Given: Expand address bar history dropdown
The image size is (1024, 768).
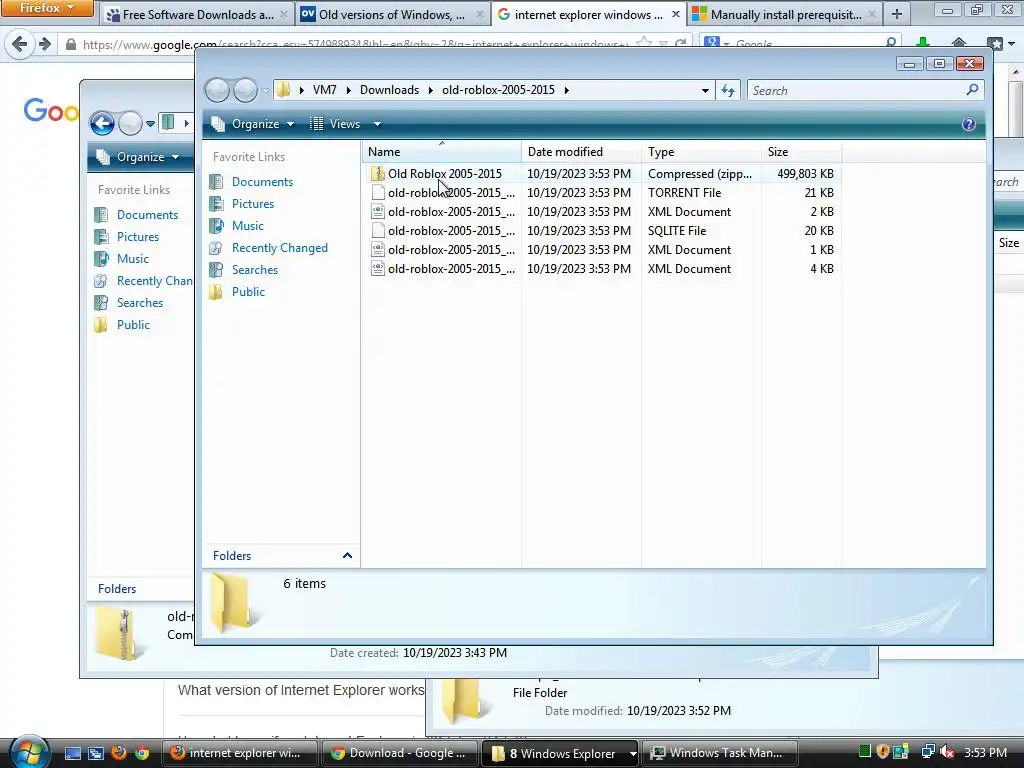Looking at the screenshot, I should click(x=705, y=90).
